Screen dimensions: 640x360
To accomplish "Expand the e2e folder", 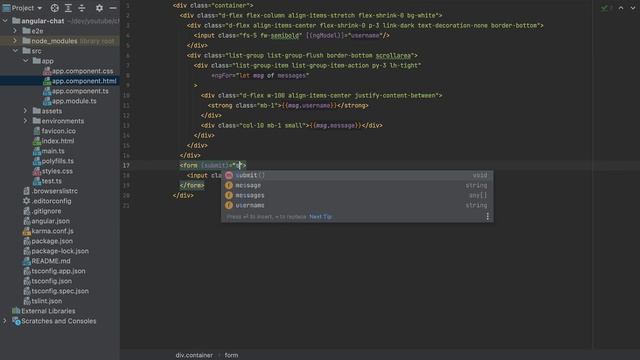I will [x=16, y=31].
